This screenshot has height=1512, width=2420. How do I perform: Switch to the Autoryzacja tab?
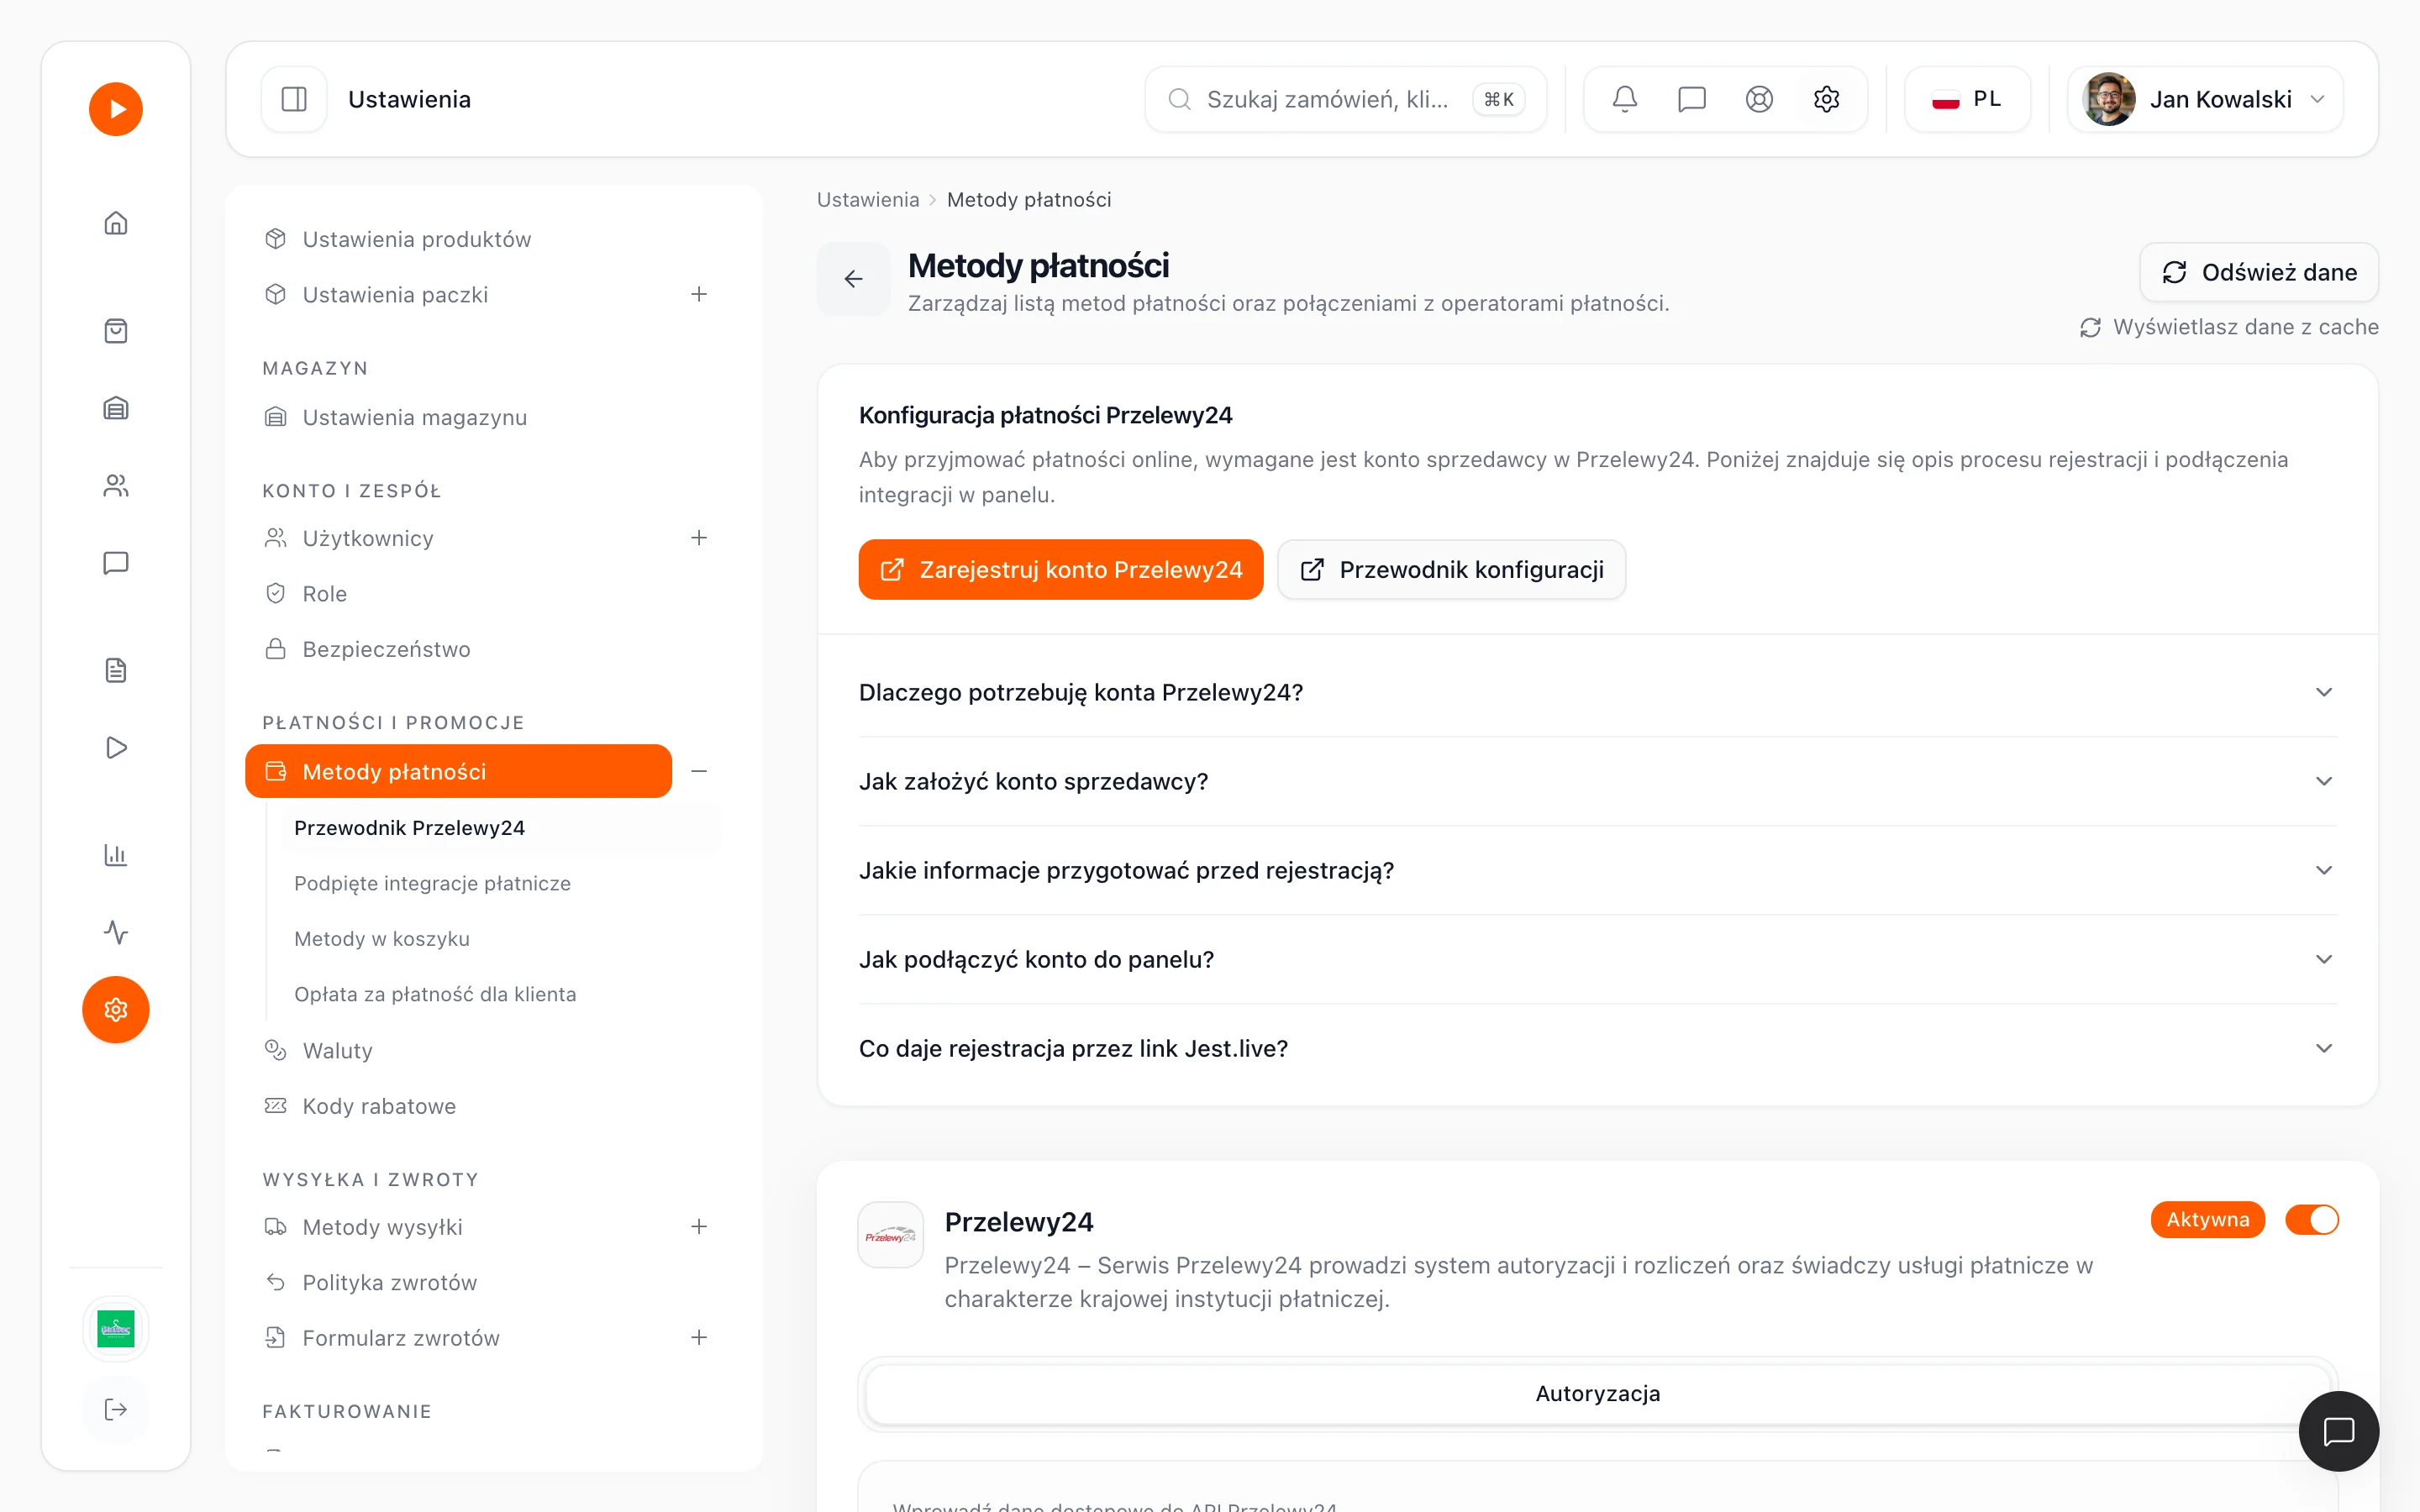[1597, 1393]
